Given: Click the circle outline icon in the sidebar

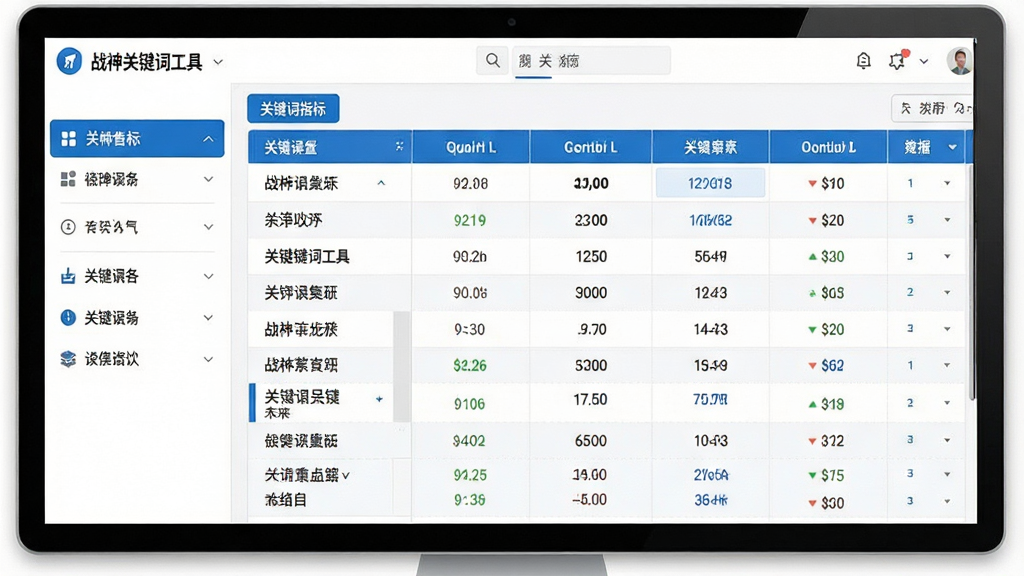Looking at the screenshot, I should [x=68, y=227].
